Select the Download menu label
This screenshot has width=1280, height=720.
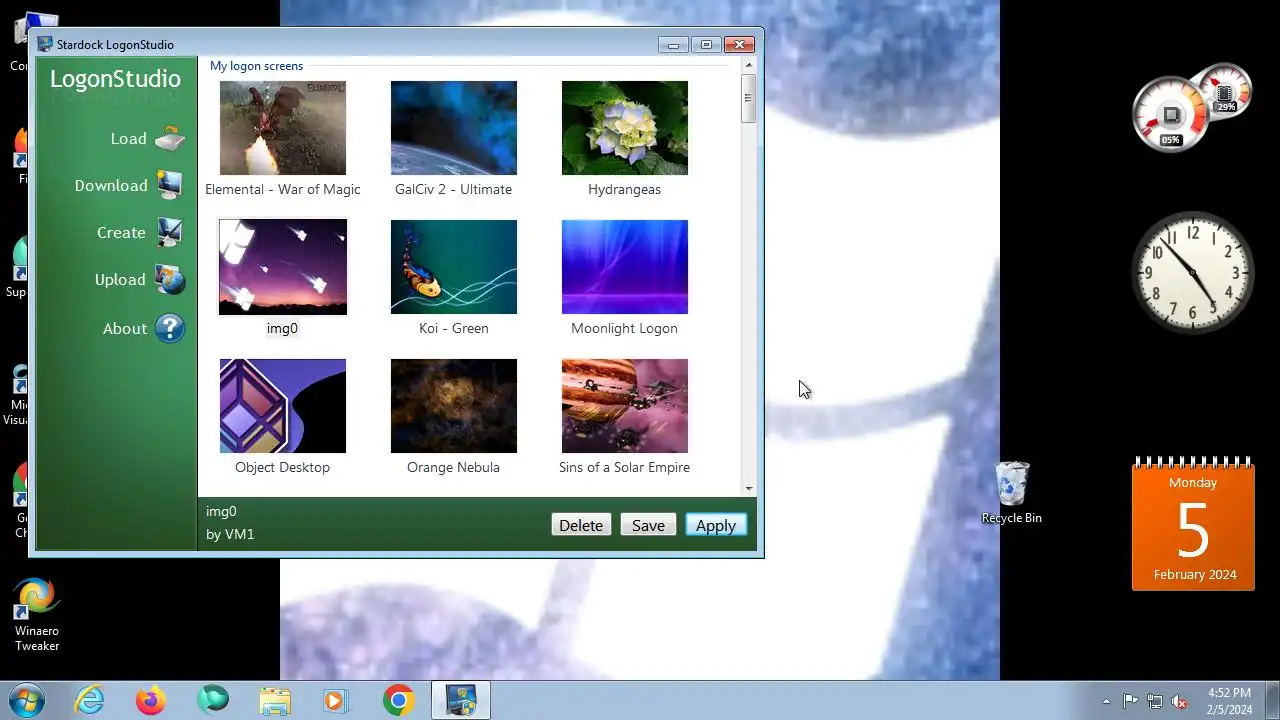111,186
